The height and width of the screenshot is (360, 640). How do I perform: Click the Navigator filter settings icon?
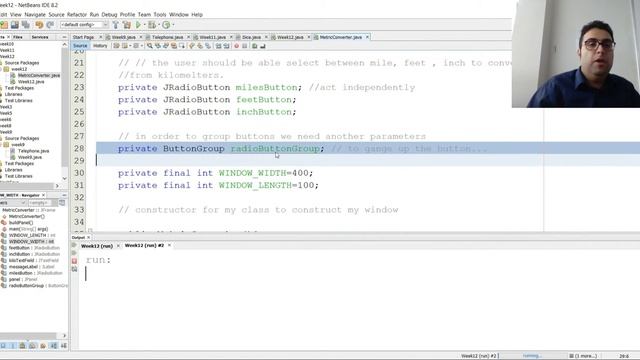point(62,203)
